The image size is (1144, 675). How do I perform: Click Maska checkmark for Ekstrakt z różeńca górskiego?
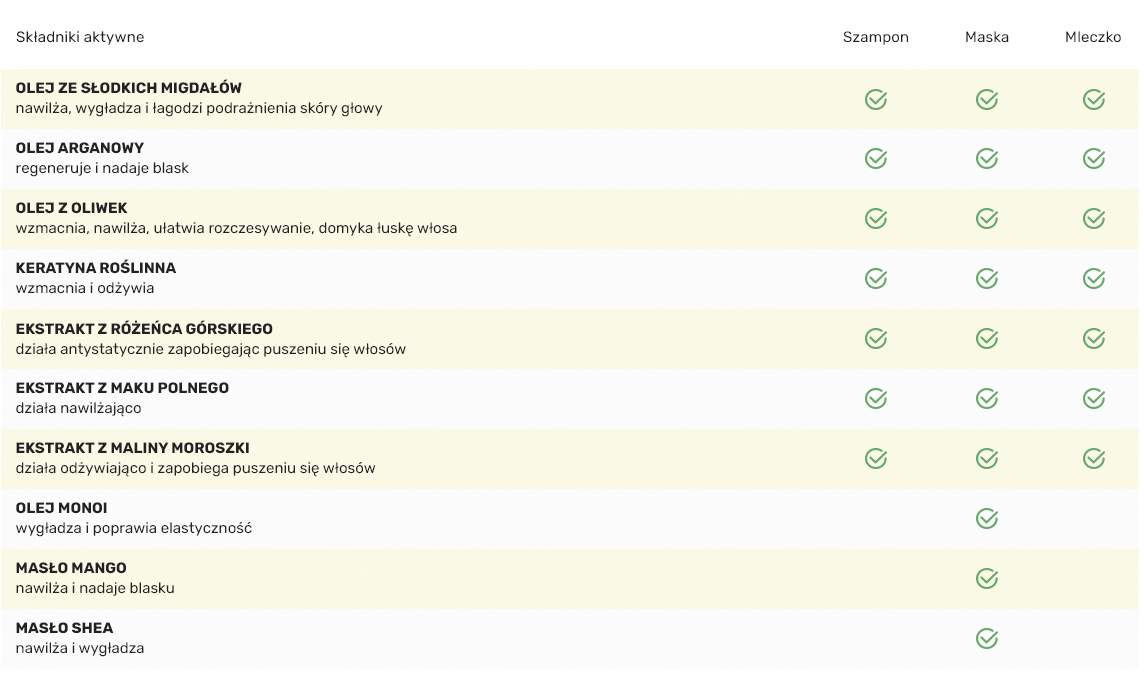tap(987, 339)
